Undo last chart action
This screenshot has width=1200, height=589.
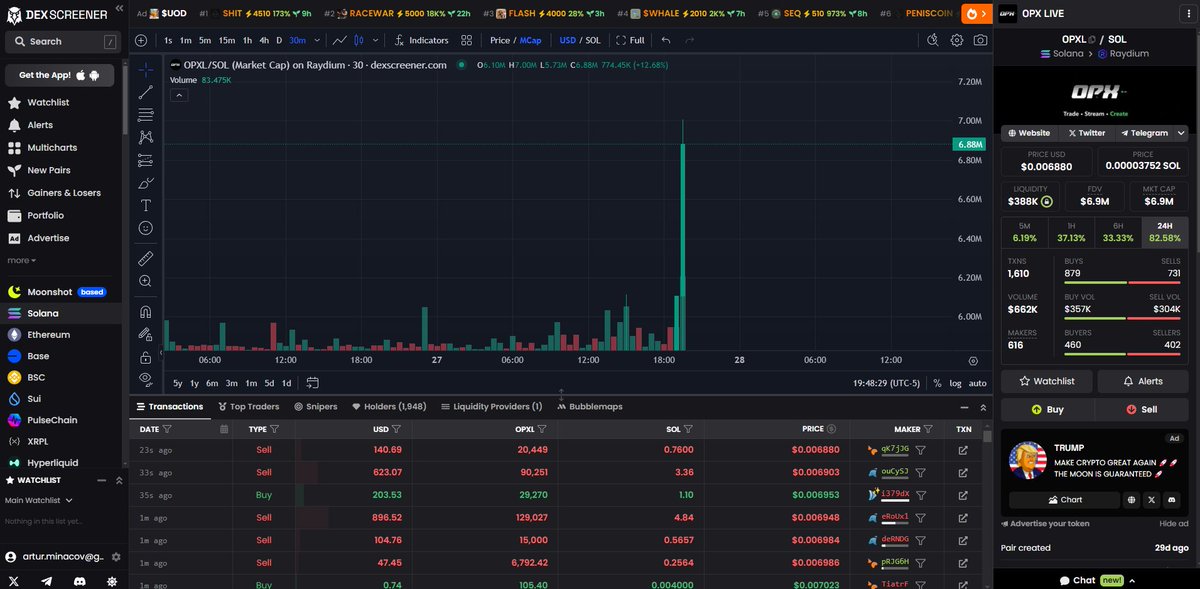click(665, 40)
